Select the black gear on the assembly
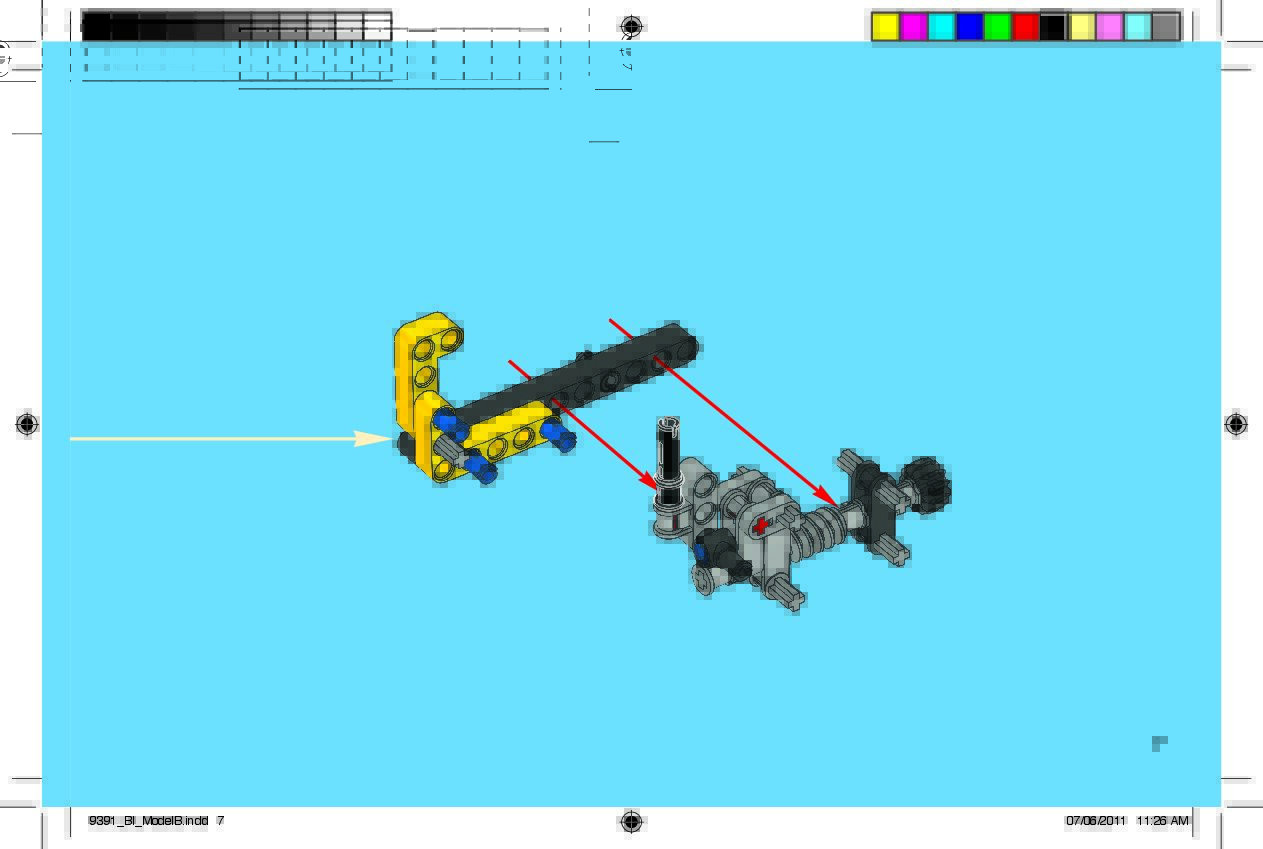 tap(927, 484)
